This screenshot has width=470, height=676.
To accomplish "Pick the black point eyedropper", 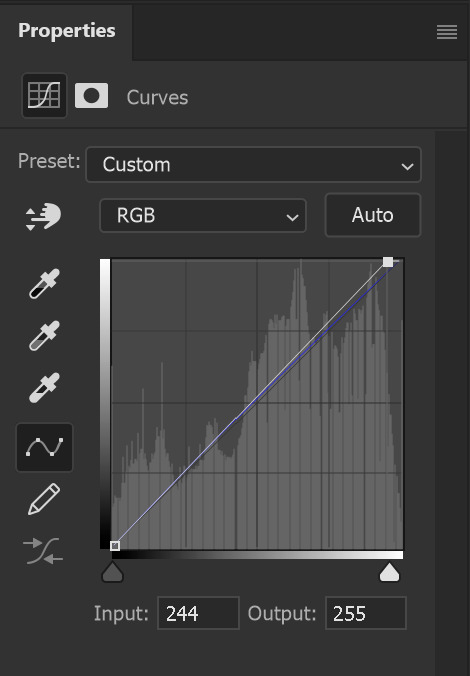I will [44, 284].
